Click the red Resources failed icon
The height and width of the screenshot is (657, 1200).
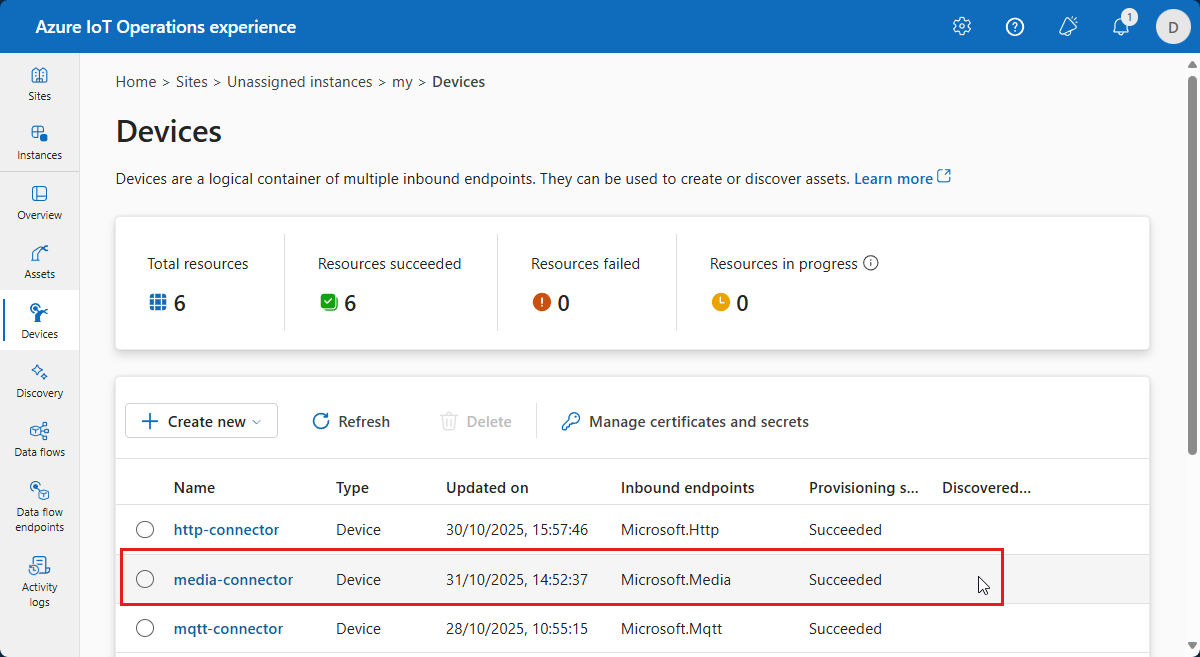pyautogui.click(x=542, y=302)
